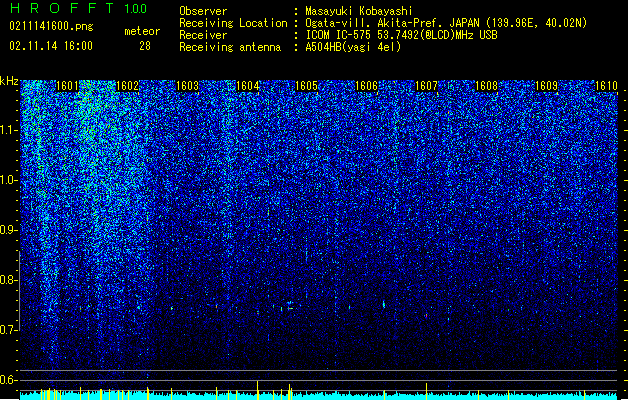629x400 pixels.
Task: Click the Receiver label
Action: (x=203, y=35)
